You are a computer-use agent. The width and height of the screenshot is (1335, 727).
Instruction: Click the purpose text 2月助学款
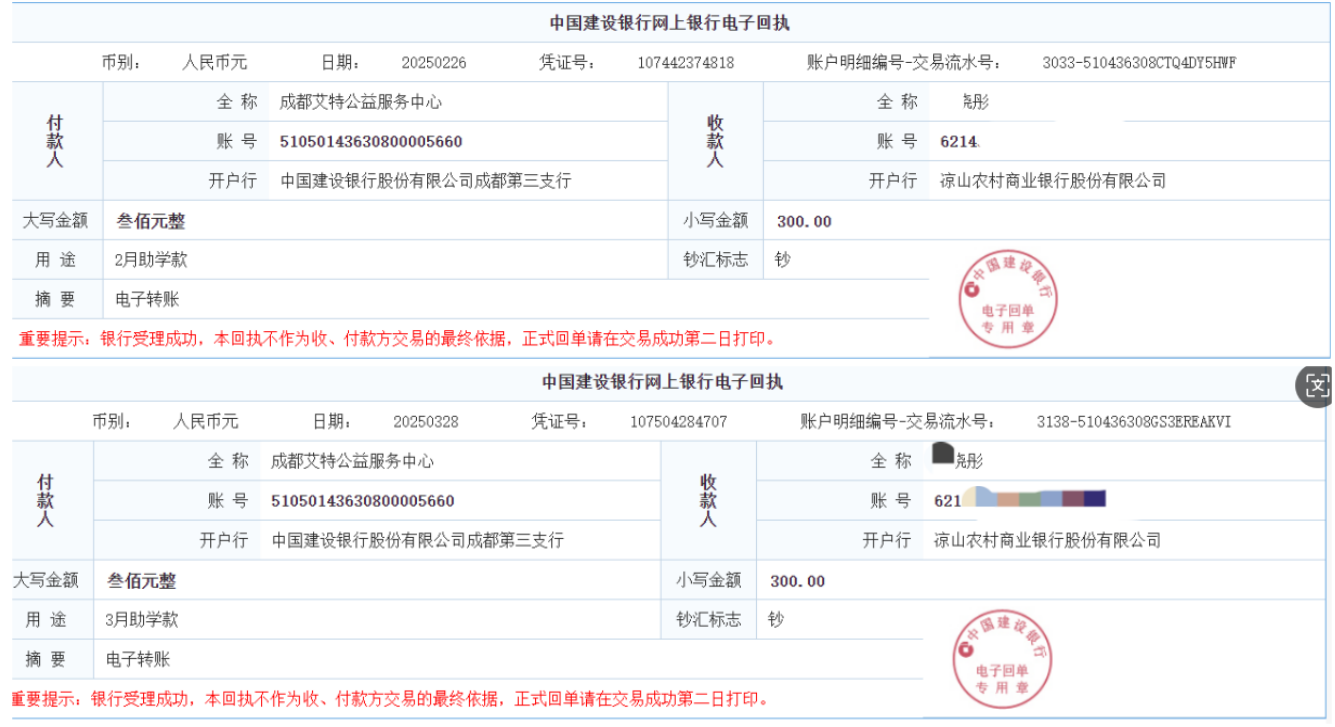pyautogui.click(x=151, y=260)
